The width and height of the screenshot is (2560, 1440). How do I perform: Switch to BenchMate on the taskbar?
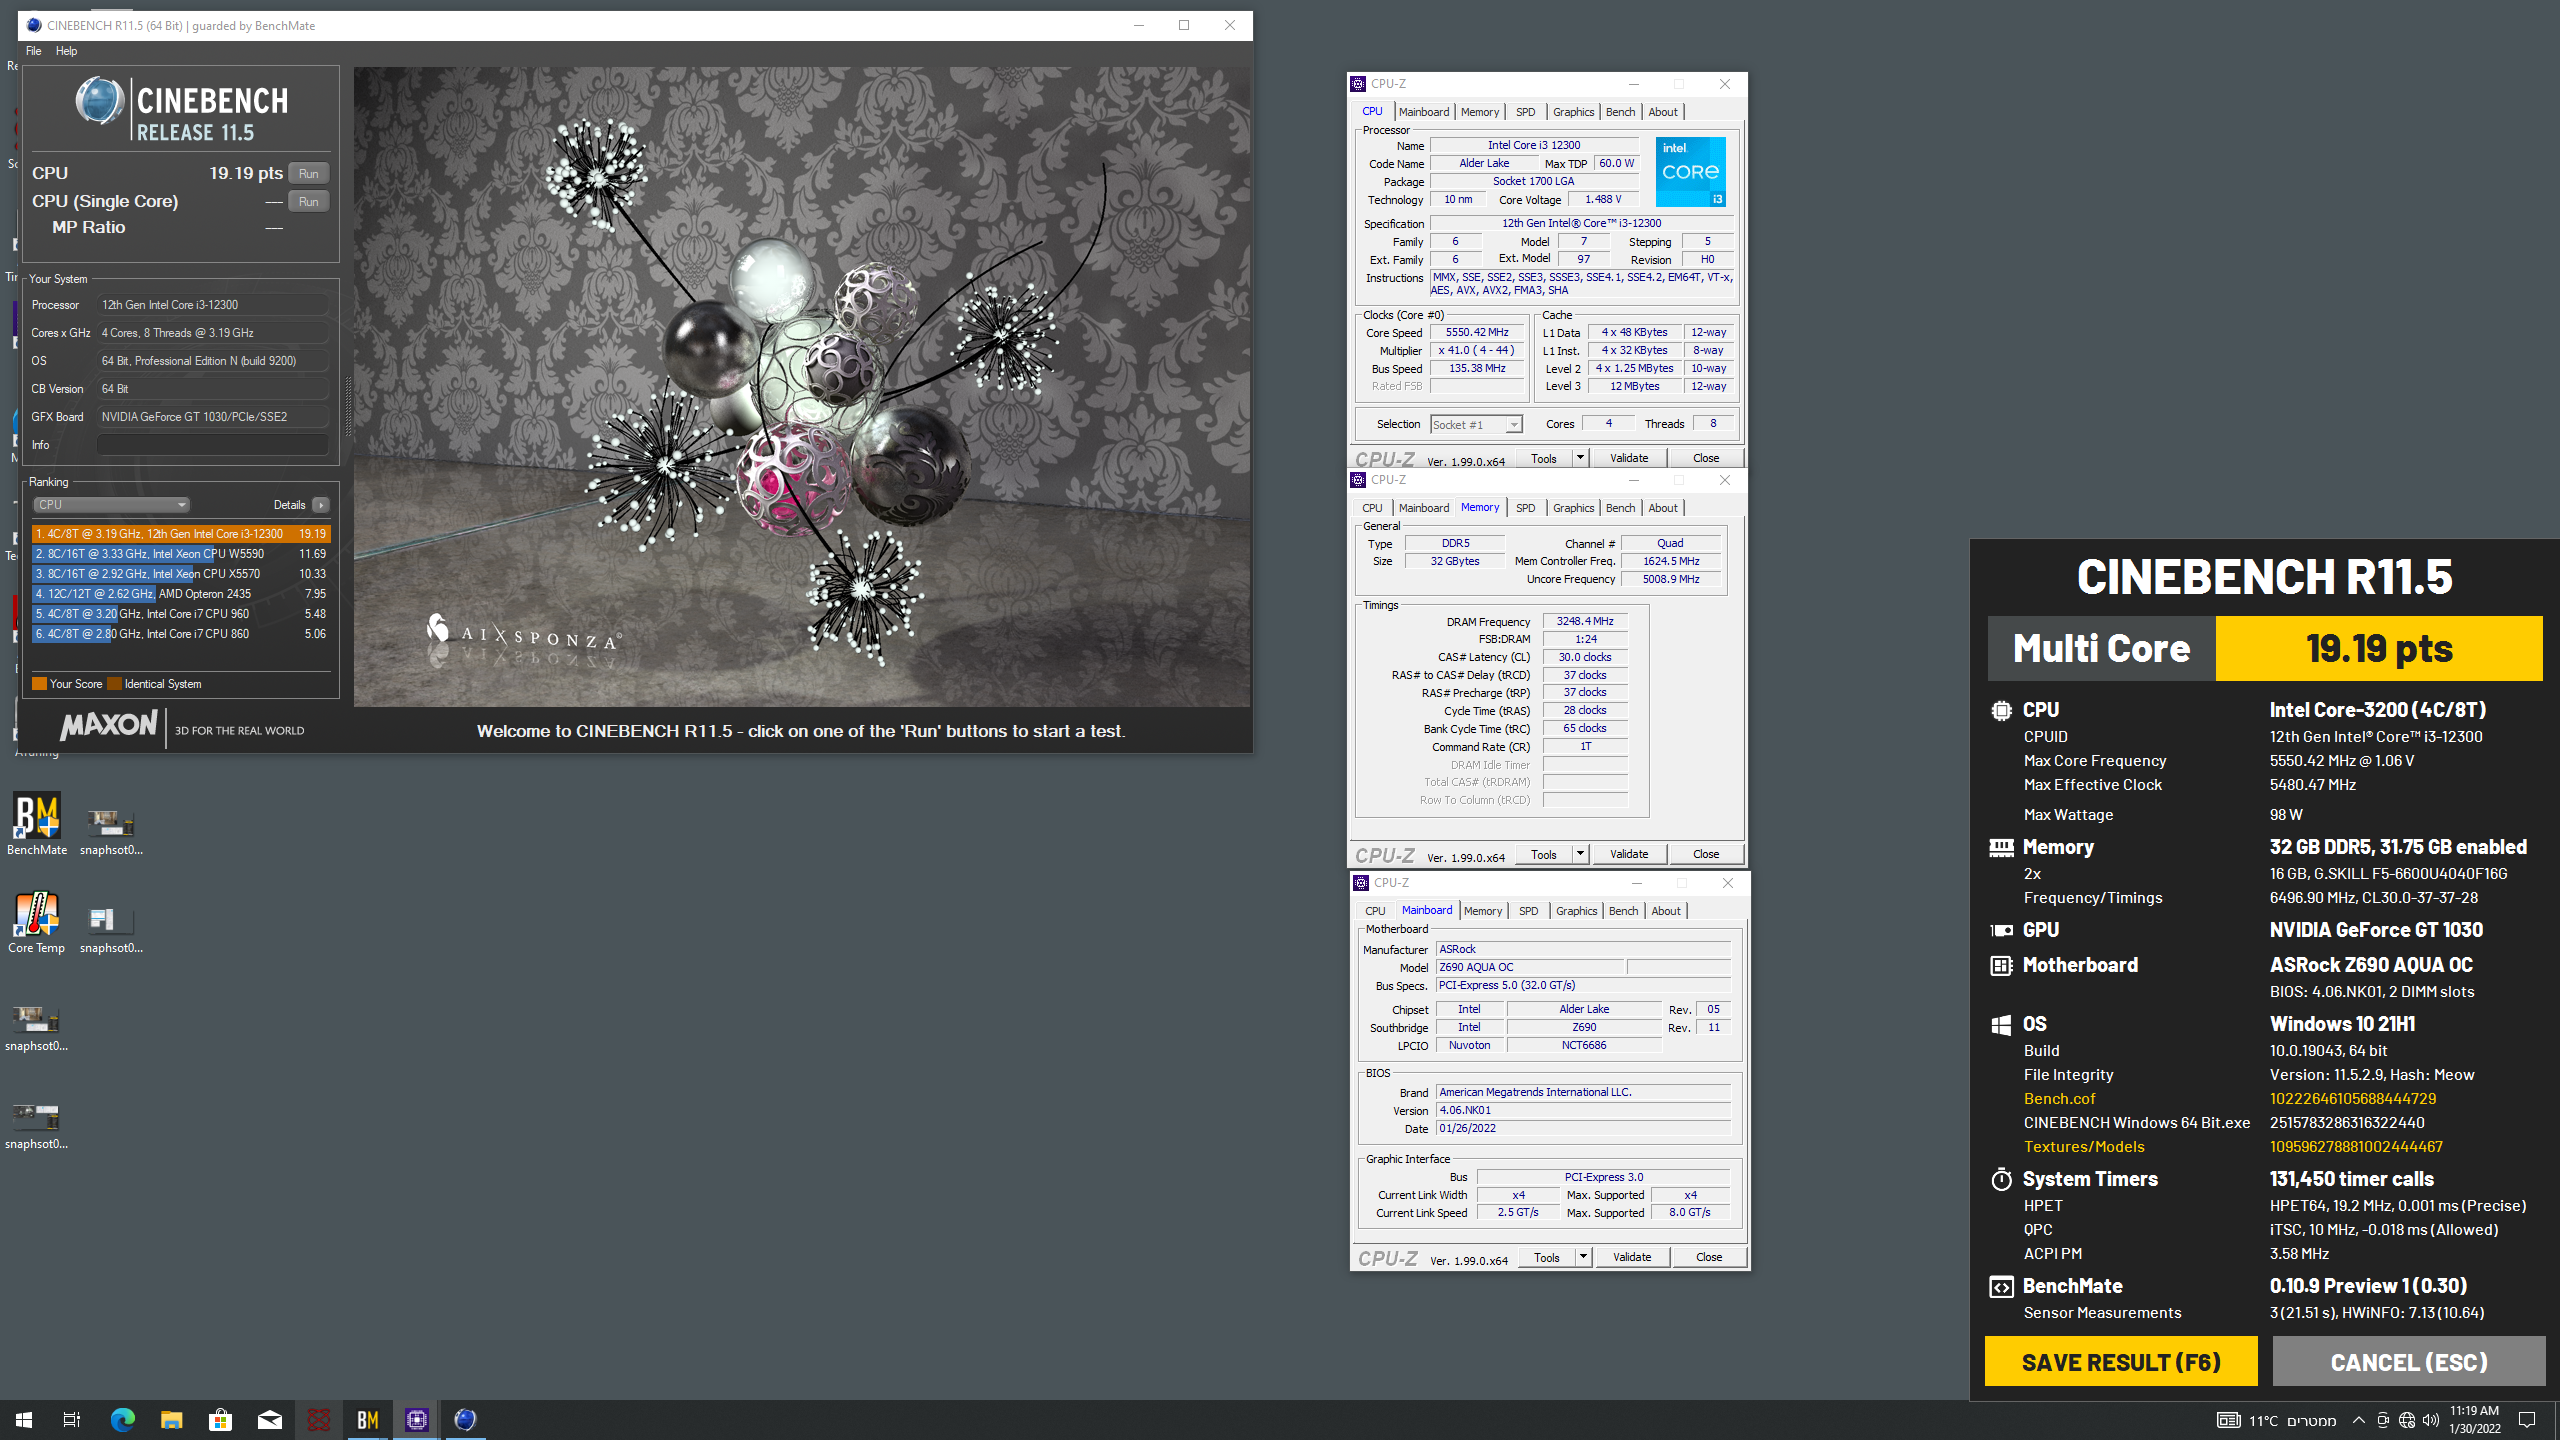(x=367, y=1420)
